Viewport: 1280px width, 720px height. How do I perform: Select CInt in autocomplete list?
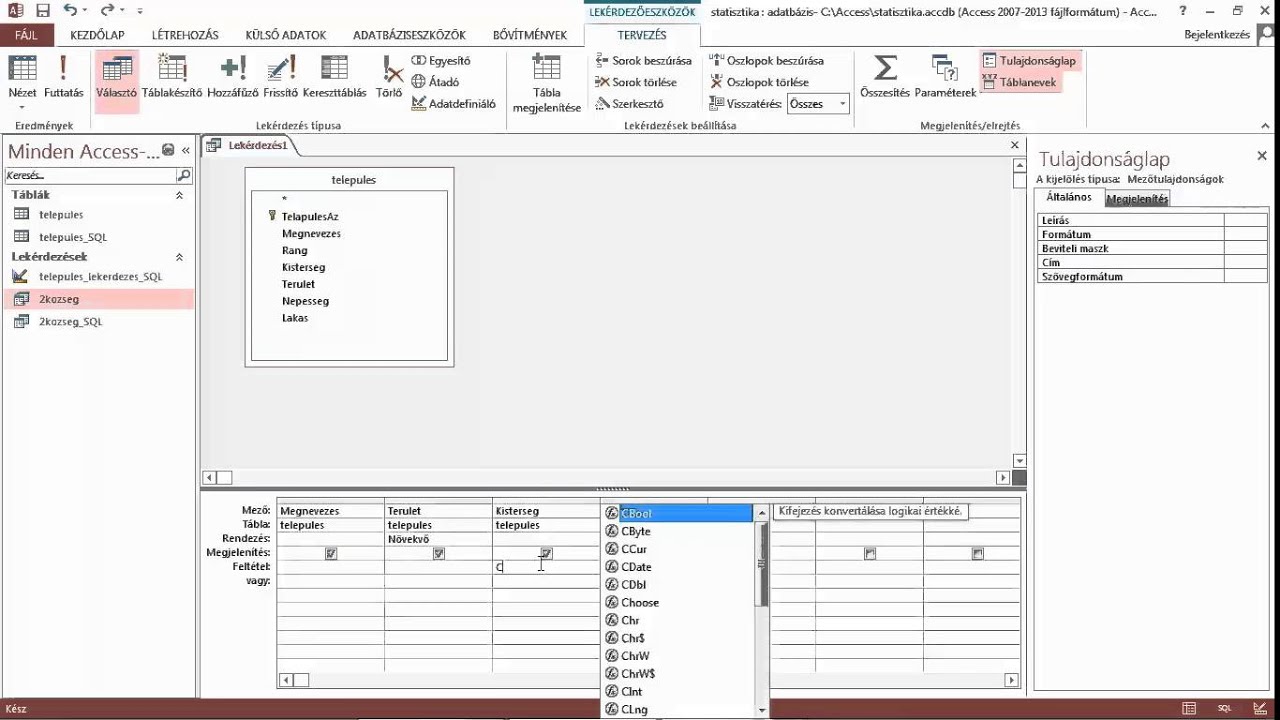678,692
